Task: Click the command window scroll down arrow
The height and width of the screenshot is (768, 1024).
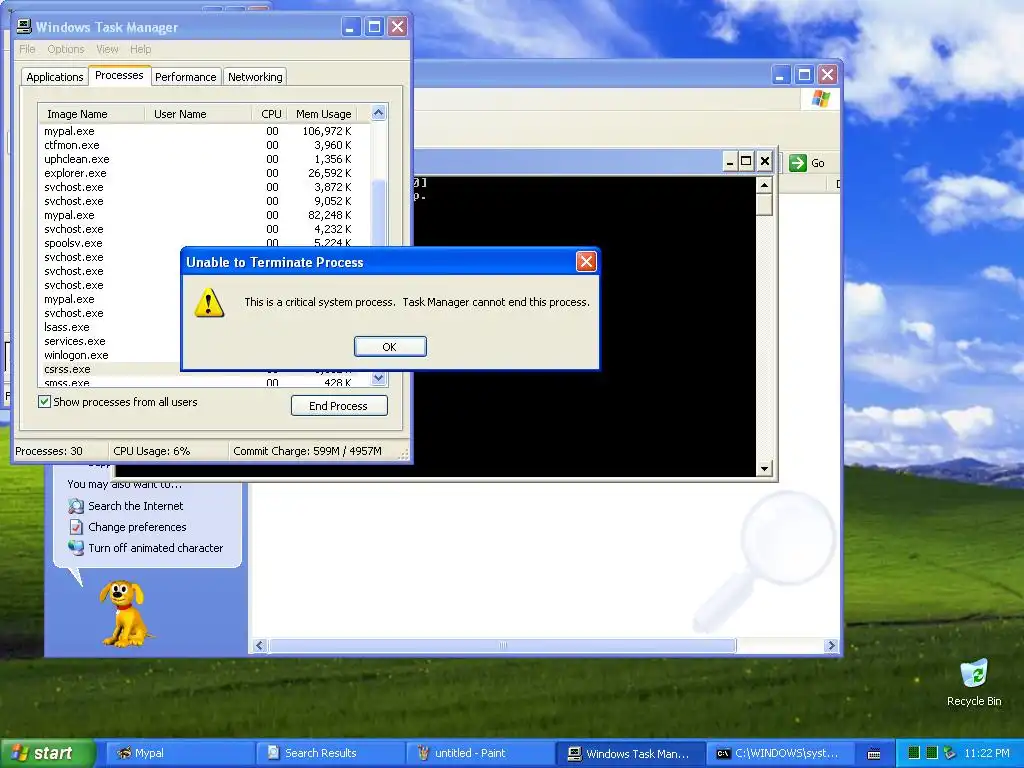Action: point(764,468)
